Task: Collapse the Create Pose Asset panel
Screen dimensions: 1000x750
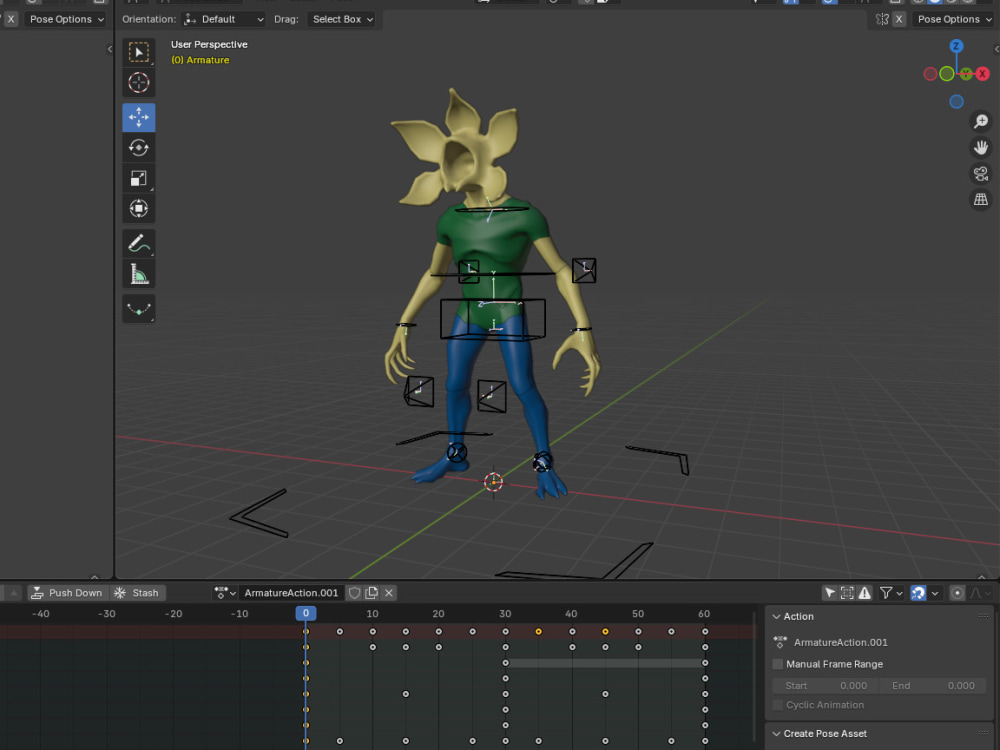Action: click(776, 733)
